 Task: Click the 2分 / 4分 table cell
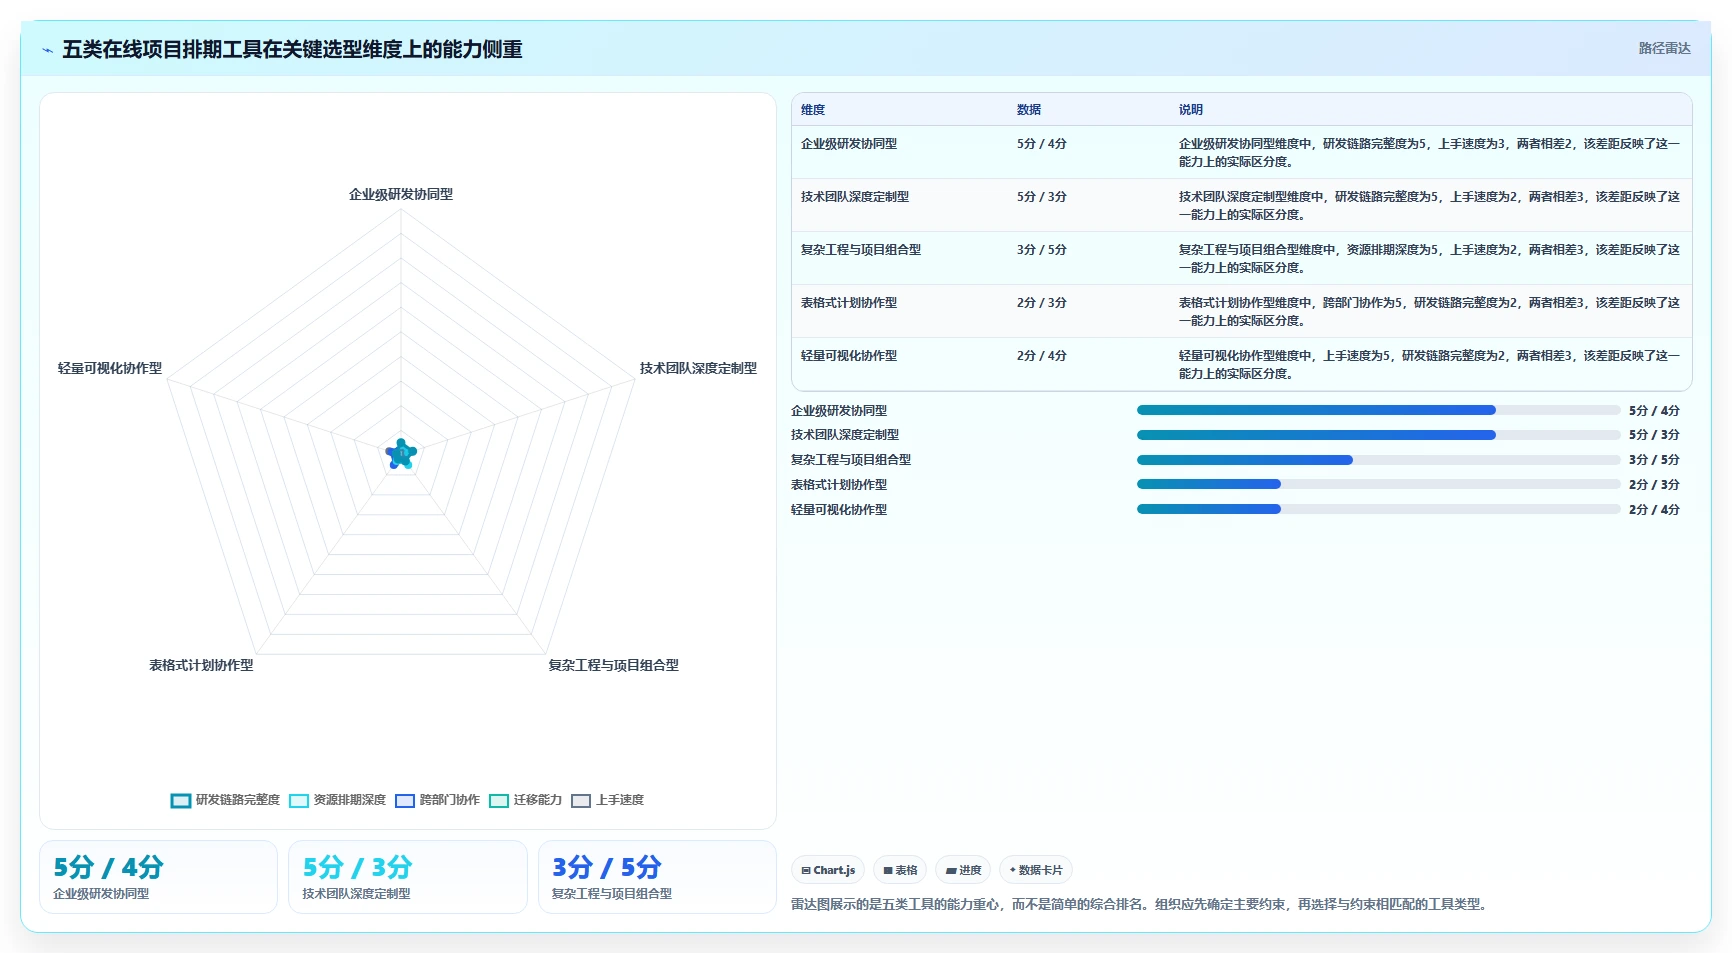pyautogui.click(x=1042, y=356)
